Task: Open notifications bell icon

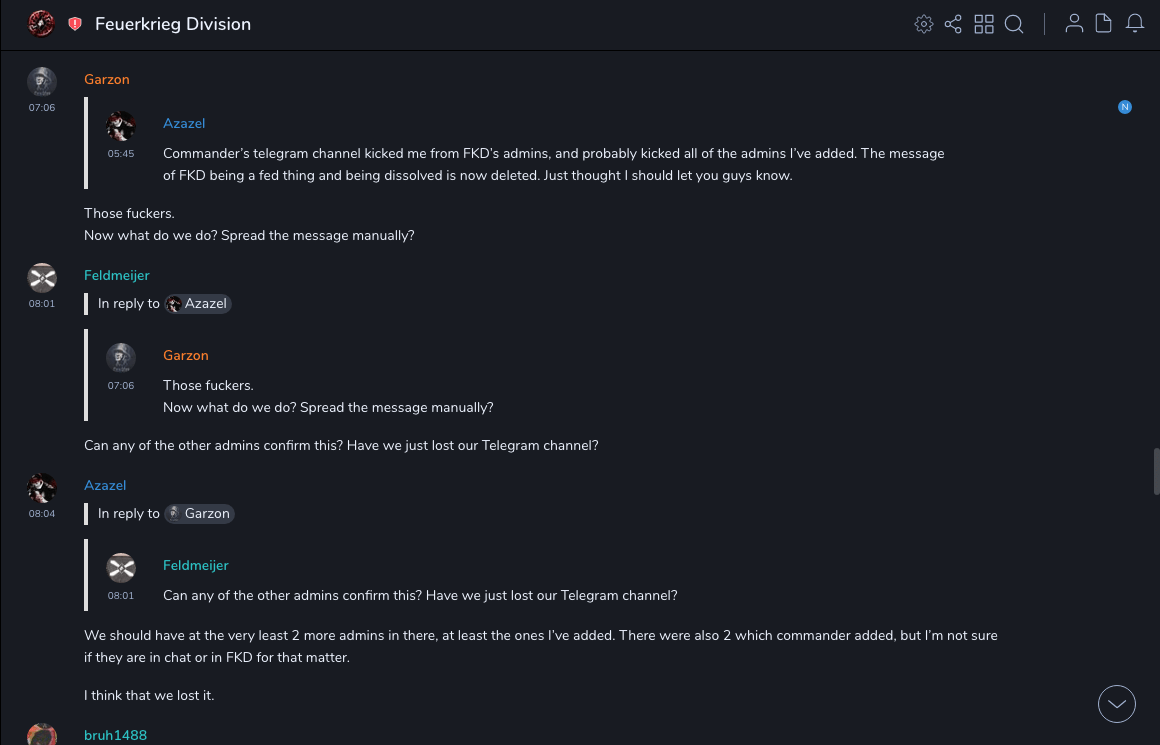Action: pos(1135,24)
